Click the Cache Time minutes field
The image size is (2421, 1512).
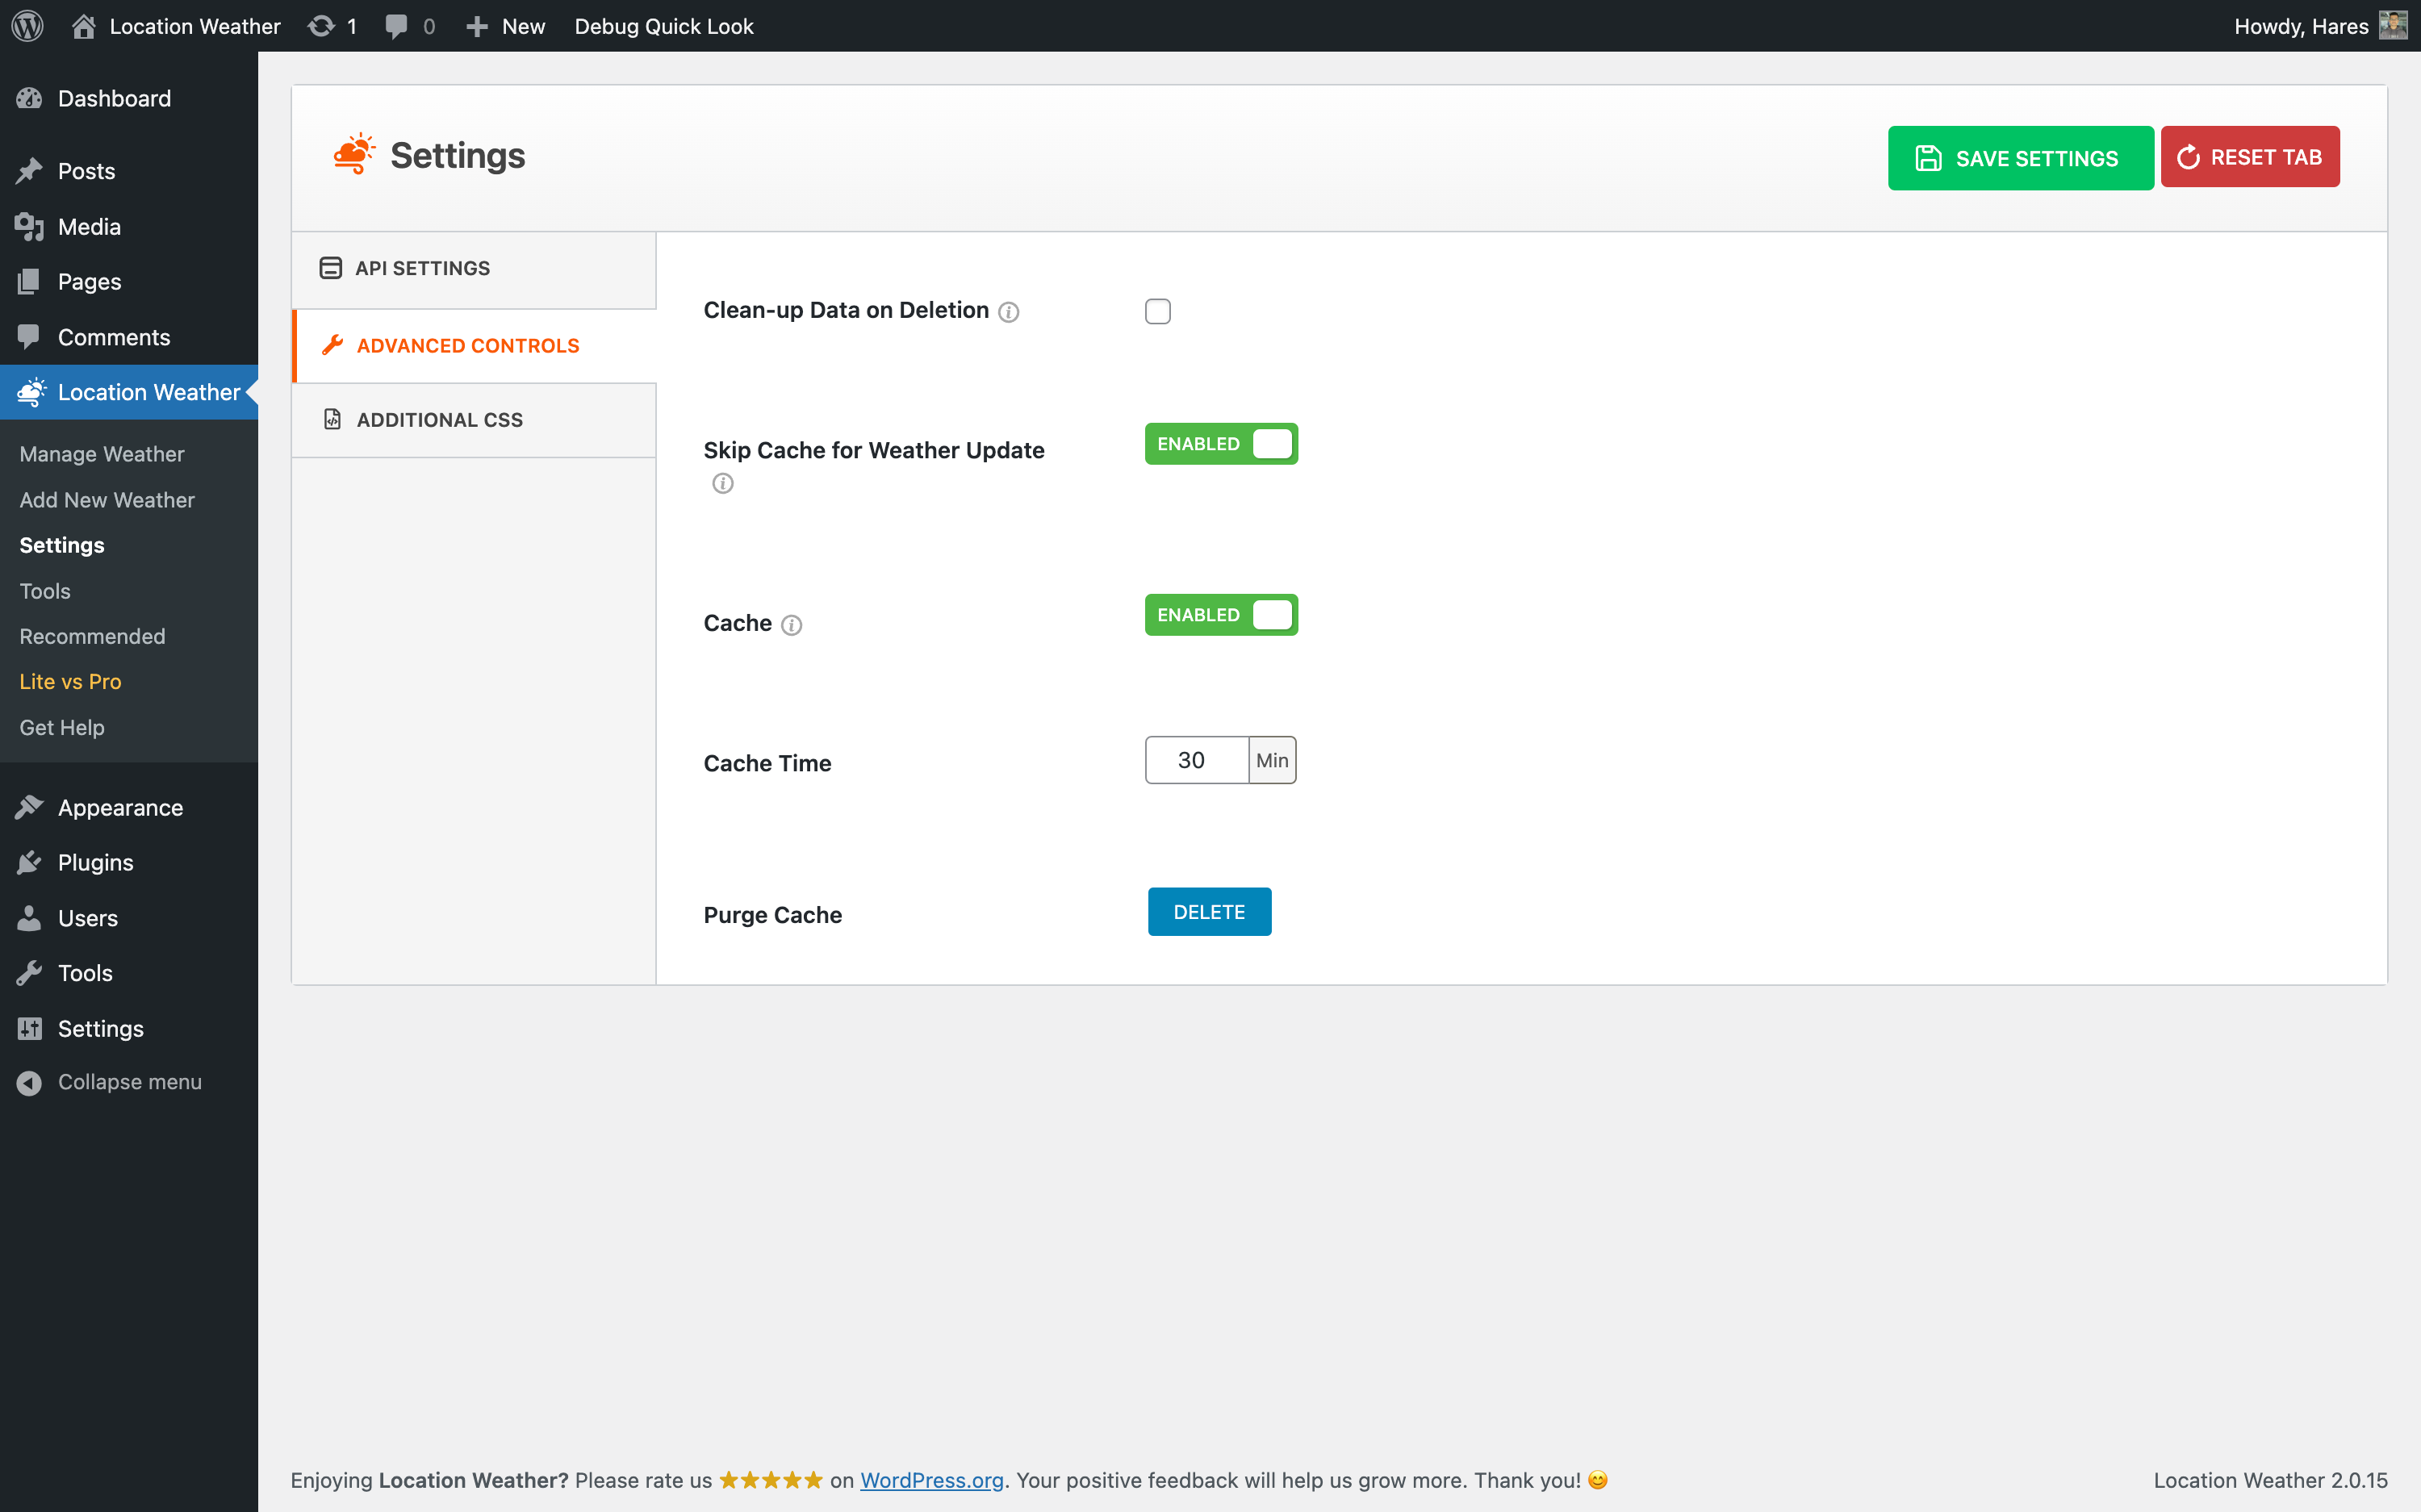click(x=1195, y=760)
